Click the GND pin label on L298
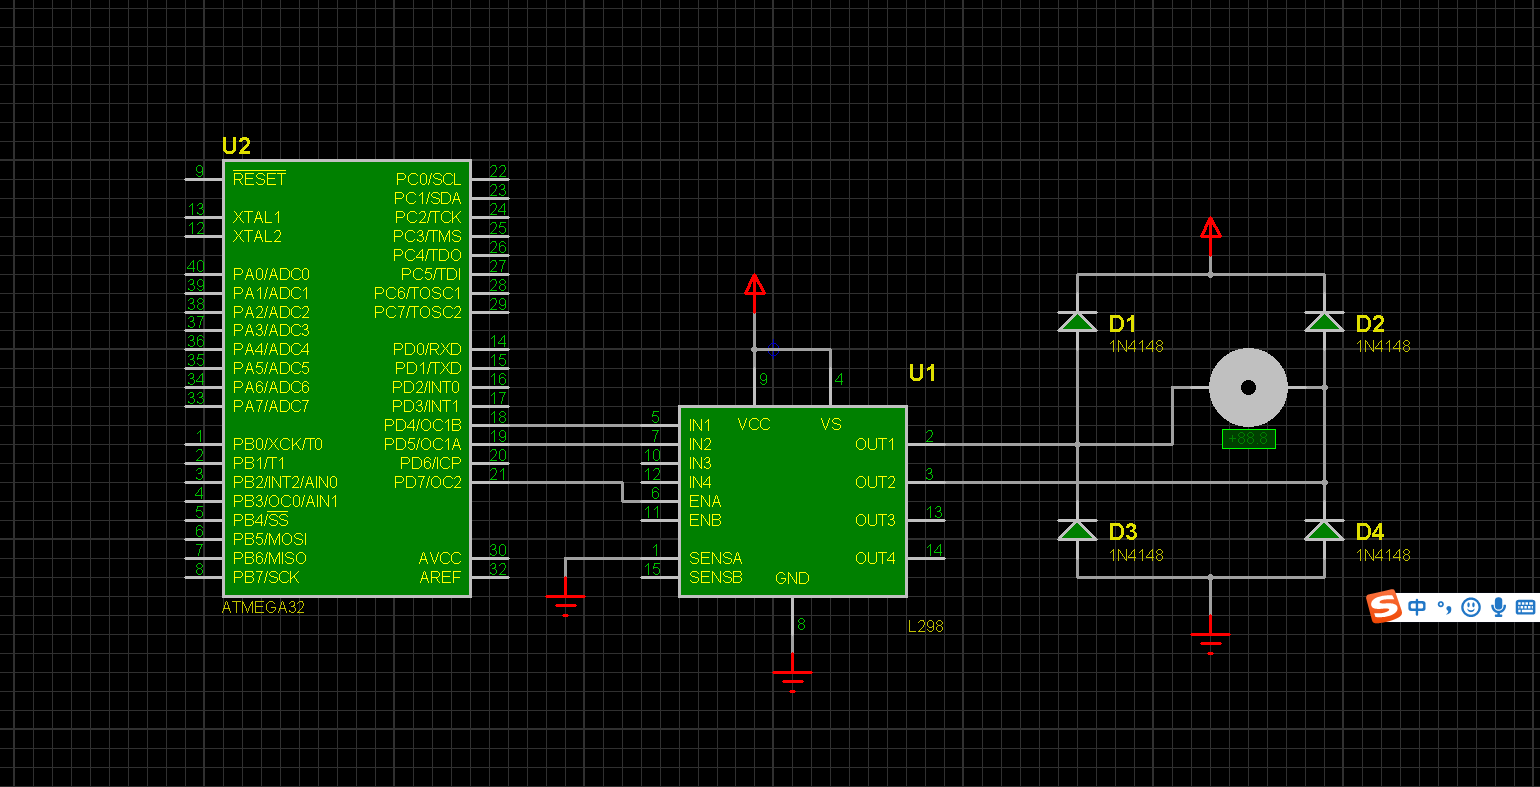Screen dimensions: 1540x787 pos(792,578)
